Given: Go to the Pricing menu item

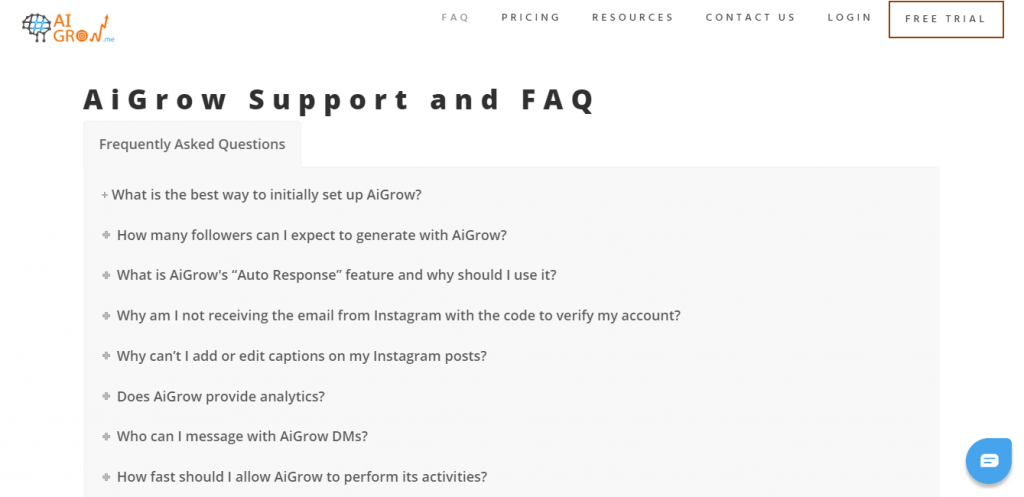Looking at the screenshot, I should tap(531, 17).
